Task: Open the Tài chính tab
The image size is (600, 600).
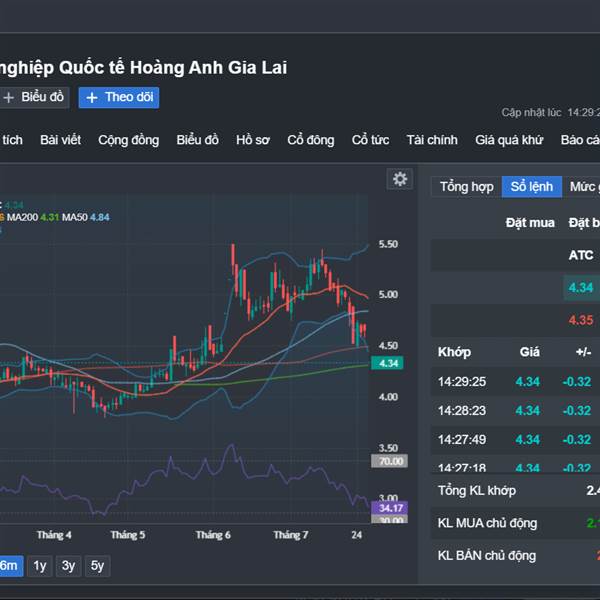Action: point(432,140)
